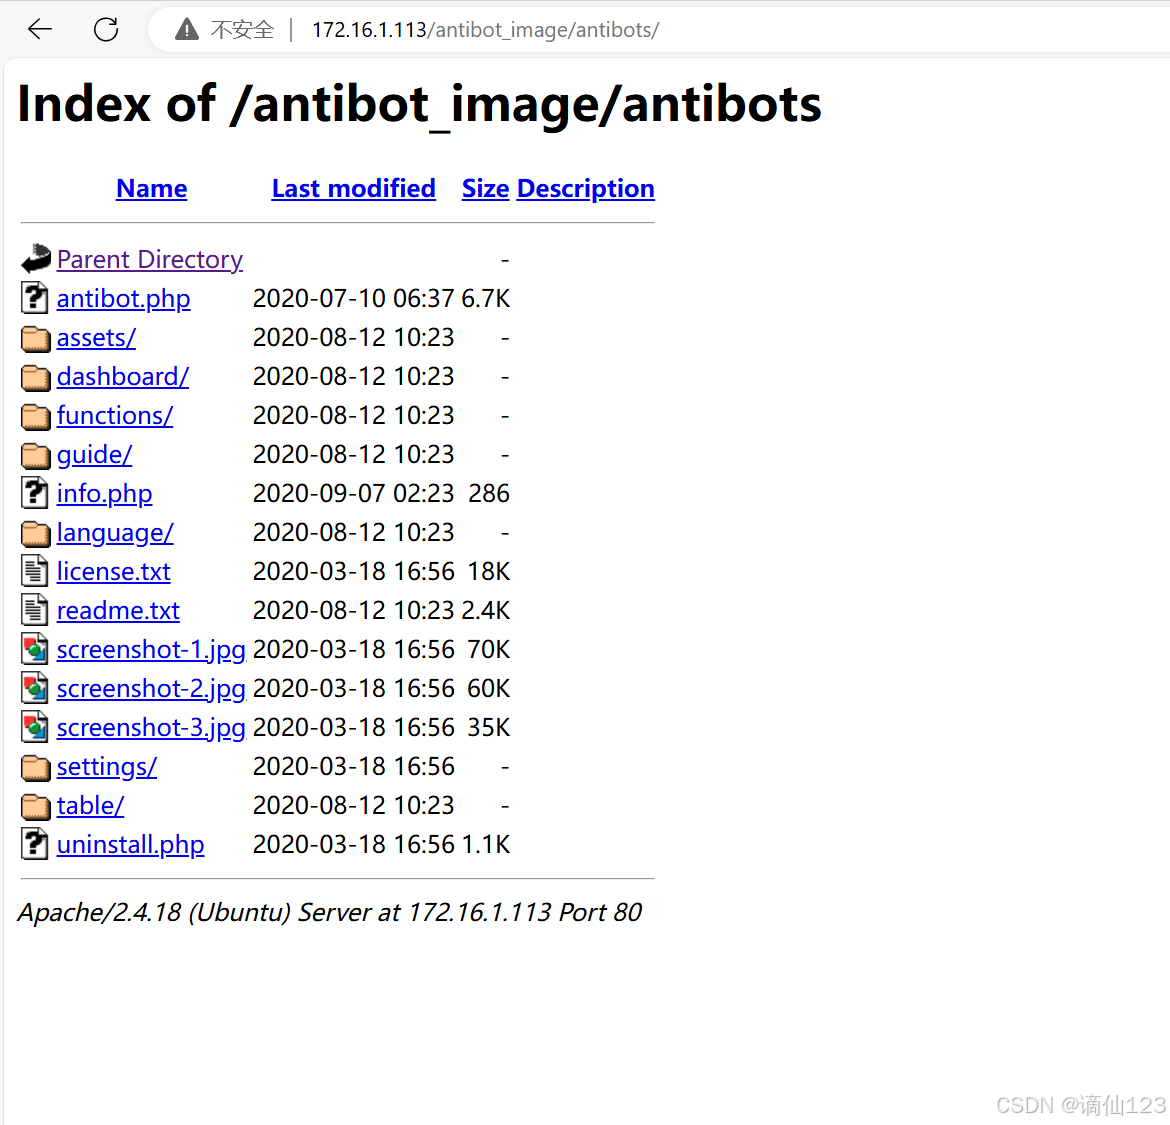Viewport: 1170px width, 1125px height.
Task: Click the browser back arrow
Action: pyautogui.click(x=40, y=30)
